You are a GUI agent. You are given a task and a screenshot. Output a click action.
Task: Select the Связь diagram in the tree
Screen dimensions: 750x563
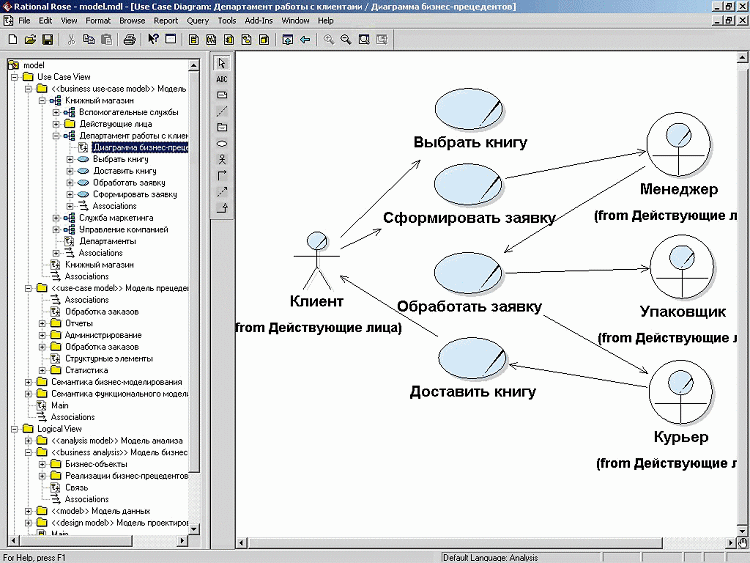click(77, 487)
